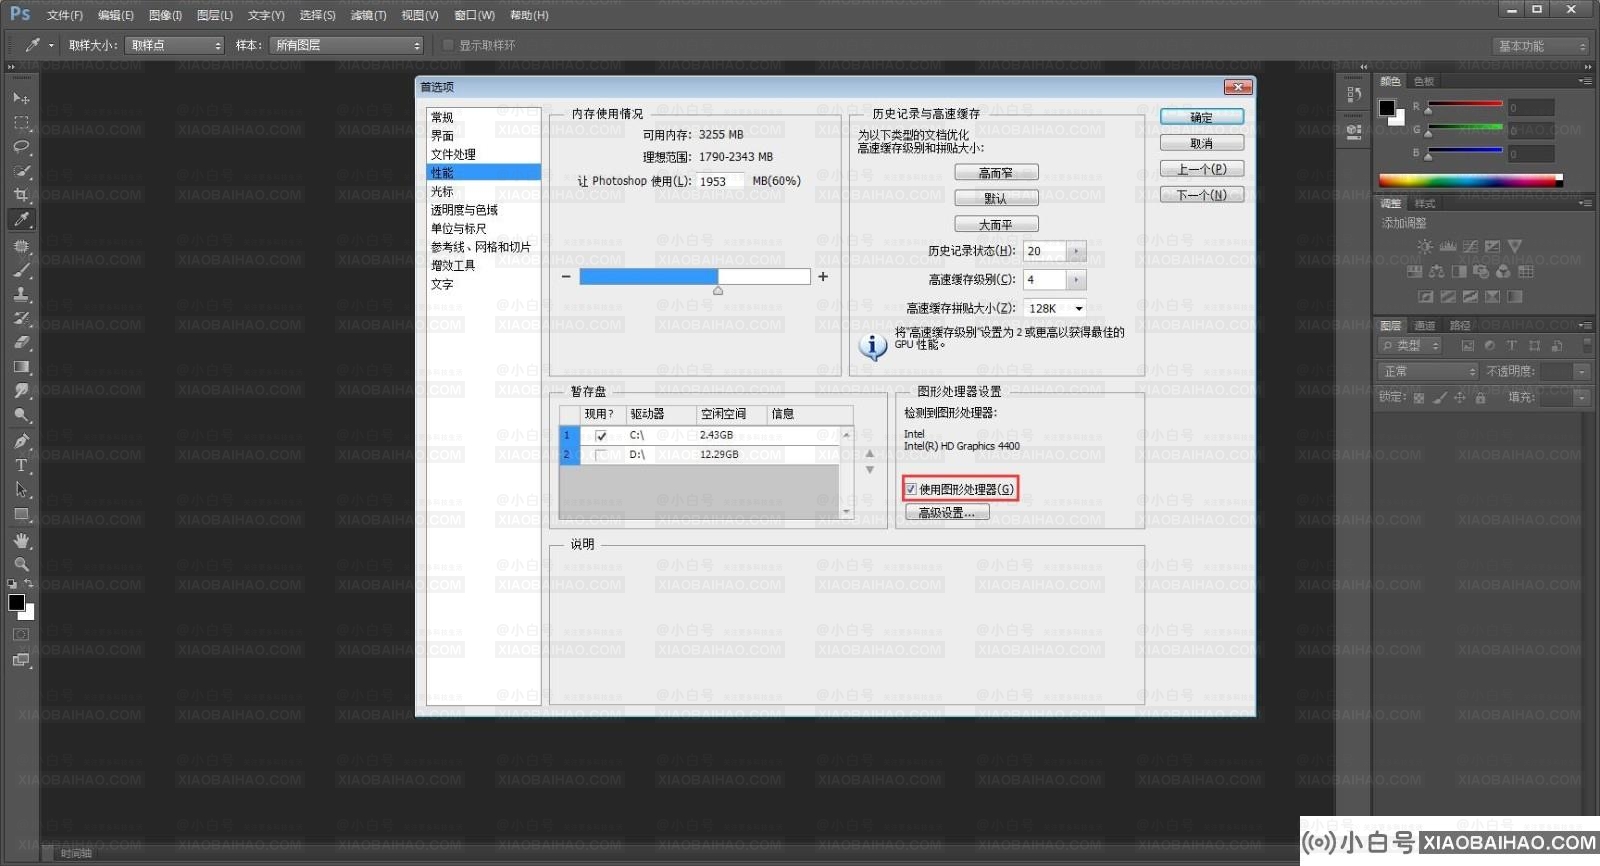Select the Brush tool
The width and height of the screenshot is (1600, 866).
(21, 270)
